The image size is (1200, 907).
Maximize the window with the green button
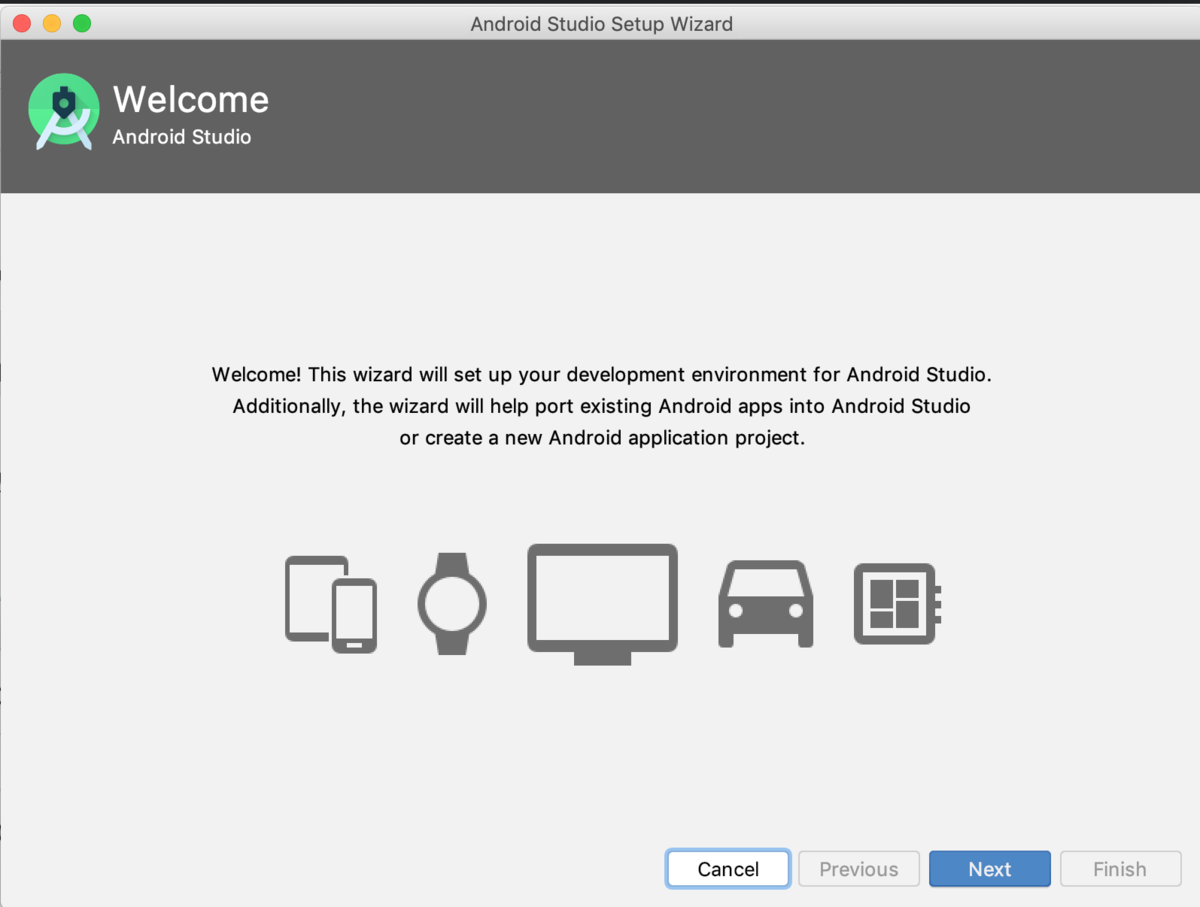pos(82,23)
